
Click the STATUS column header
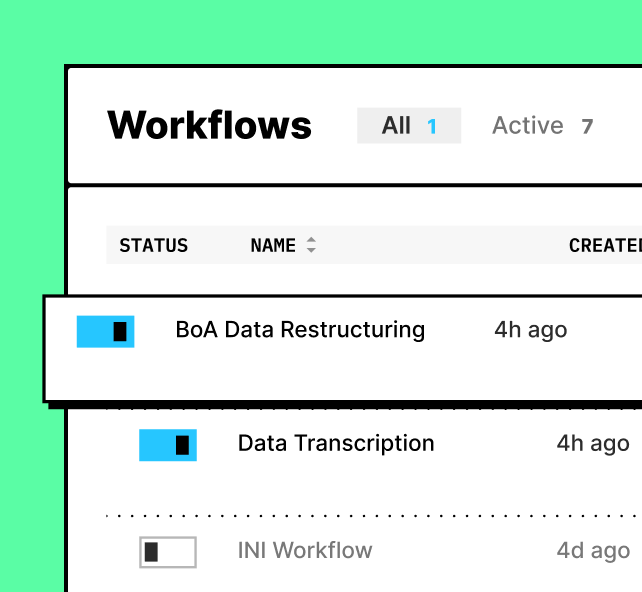(x=154, y=246)
